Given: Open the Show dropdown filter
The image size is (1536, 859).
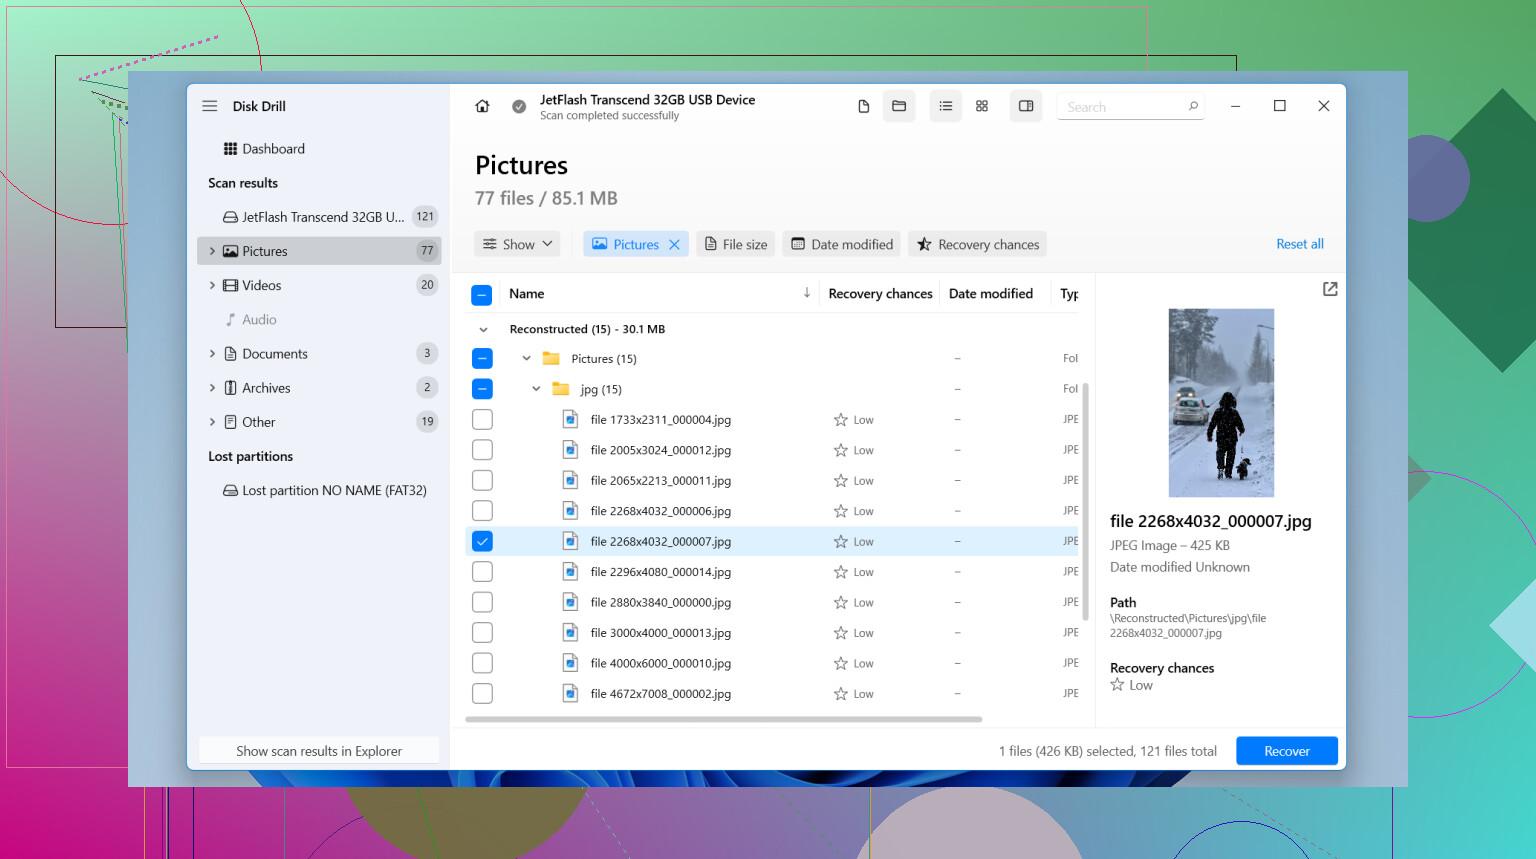Looking at the screenshot, I should point(517,244).
